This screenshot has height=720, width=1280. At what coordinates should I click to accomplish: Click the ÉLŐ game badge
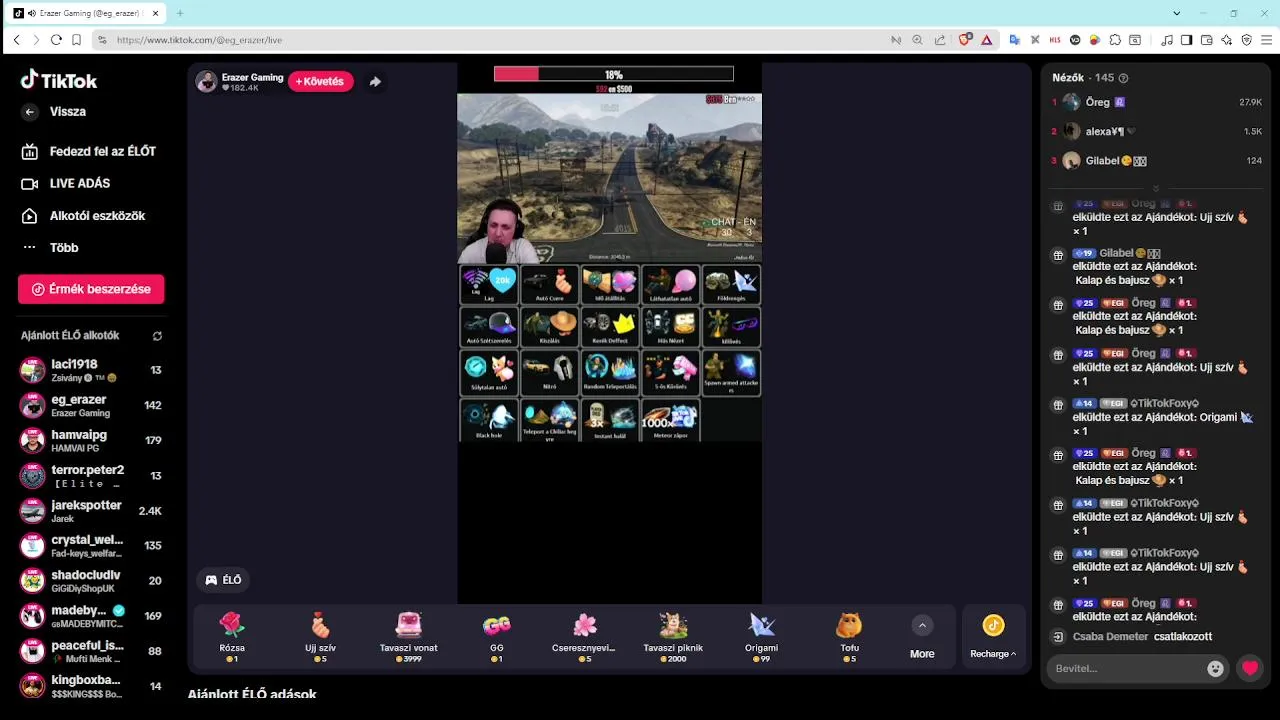[x=223, y=580]
